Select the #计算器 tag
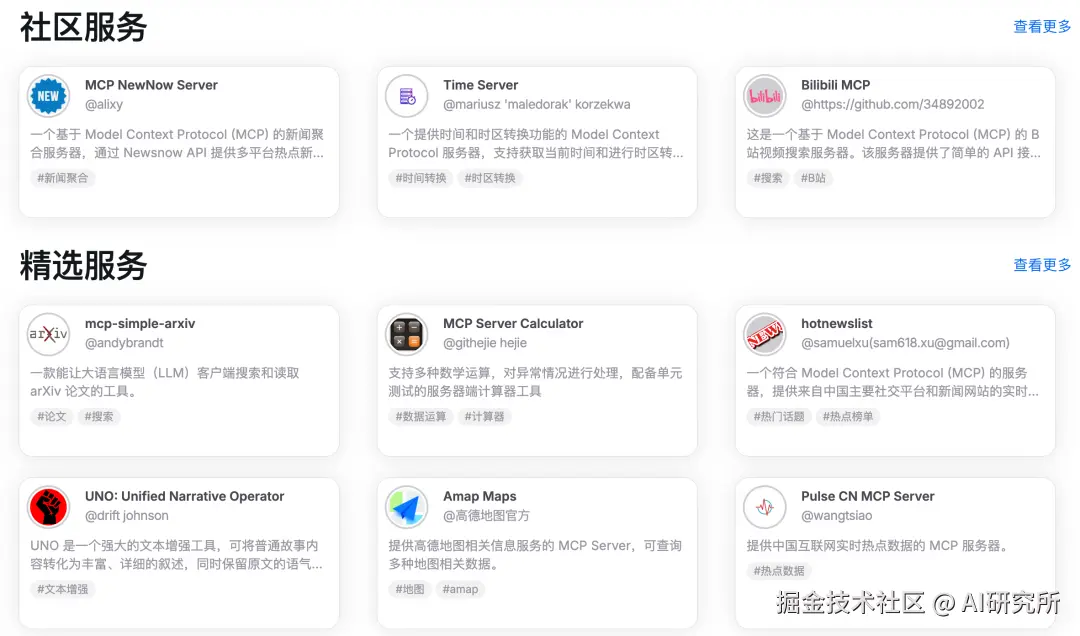The image size is (1080, 636). [x=484, y=416]
